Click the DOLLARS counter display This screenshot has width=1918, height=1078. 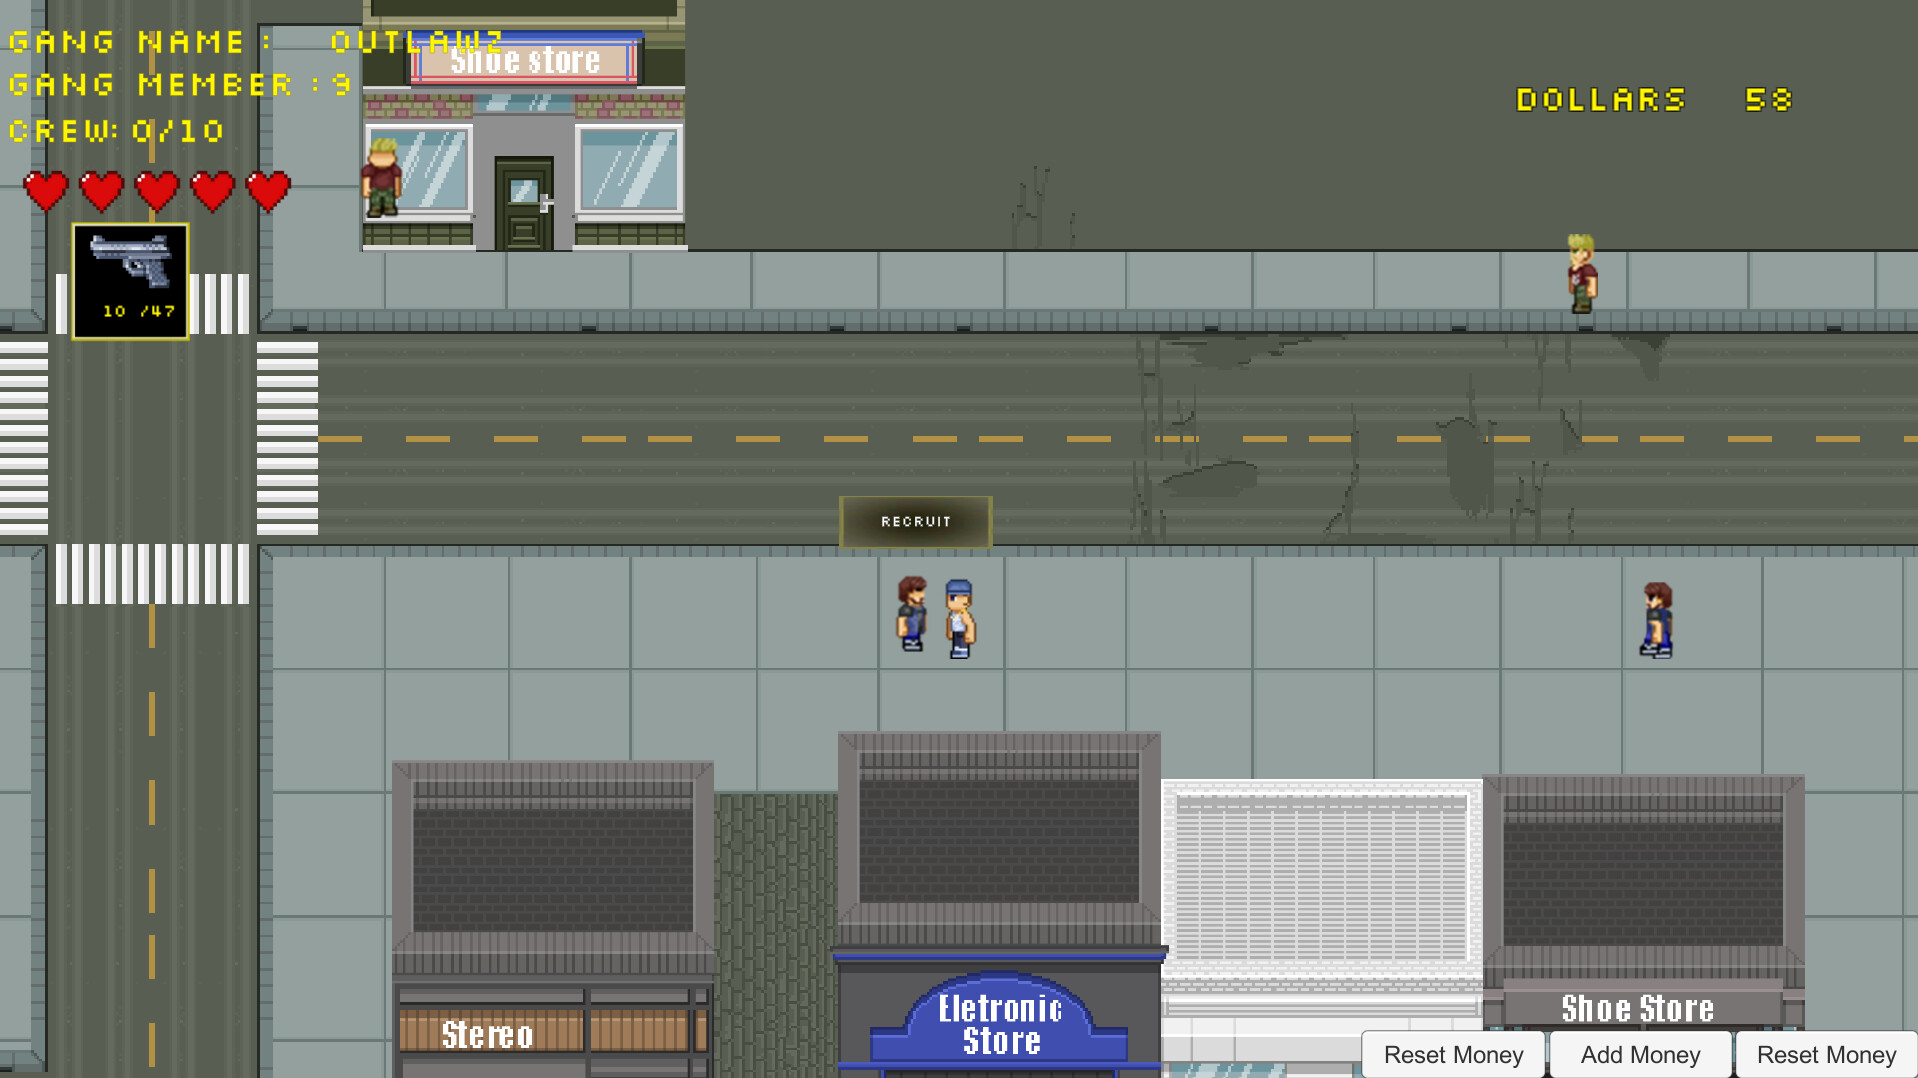coord(1654,100)
